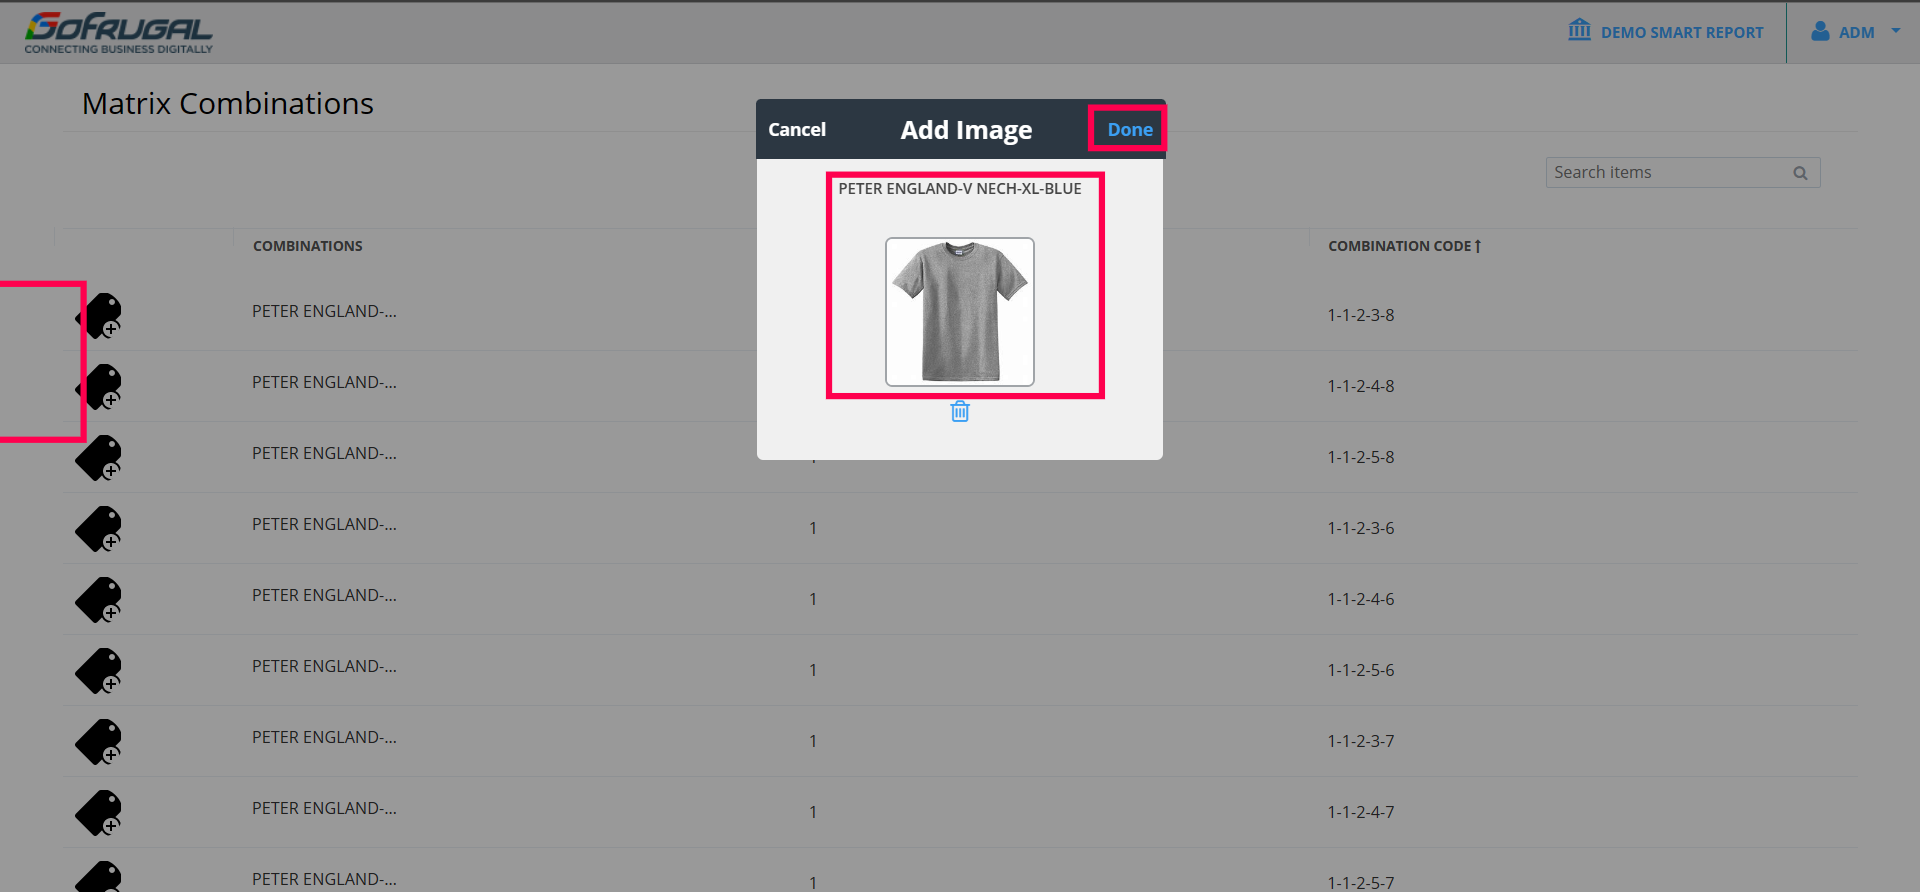Select combination code 1-1-2-3-6
The height and width of the screenshot is (892, 1920).
click(1361, 528)
